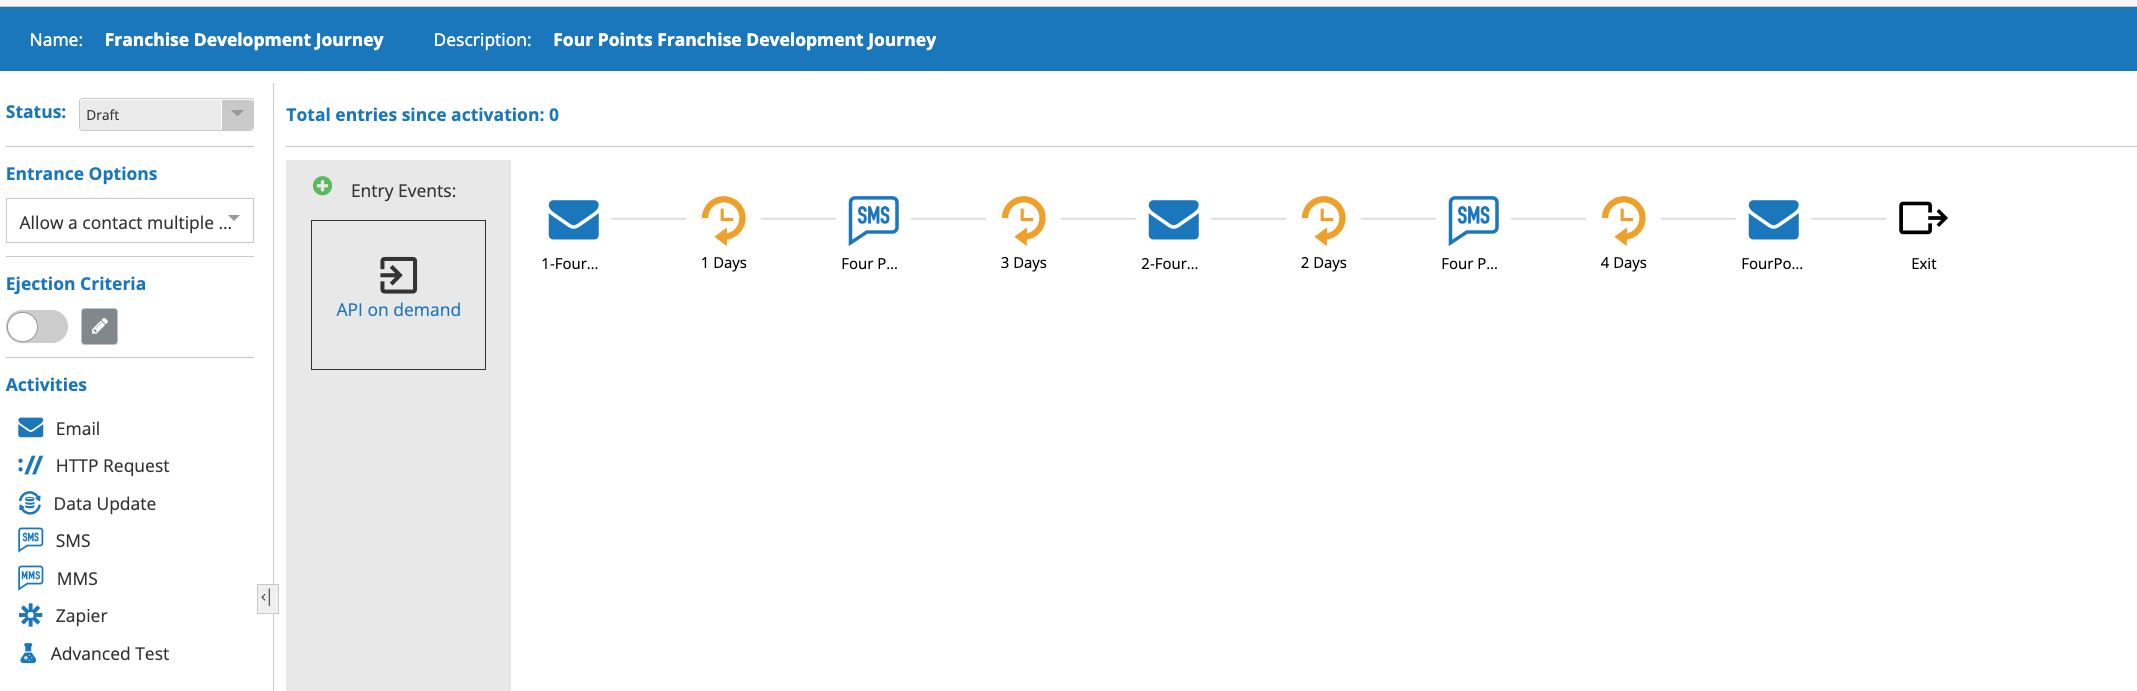The width and height of the screenshot is (2137, 691).
Task: Pick the MMS activity icon
Action: pyautogui.click(x=31, y=578)
